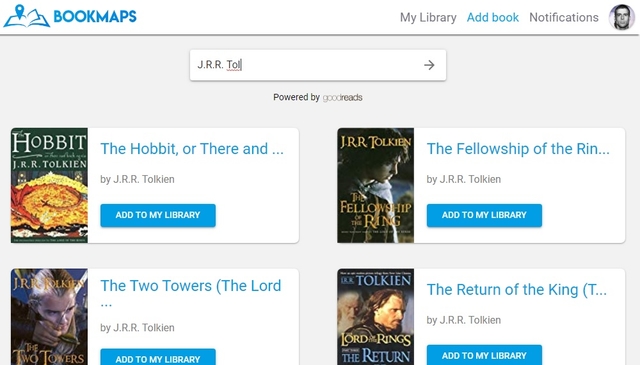
Task: Open My Library page
Action: [428, 18]
